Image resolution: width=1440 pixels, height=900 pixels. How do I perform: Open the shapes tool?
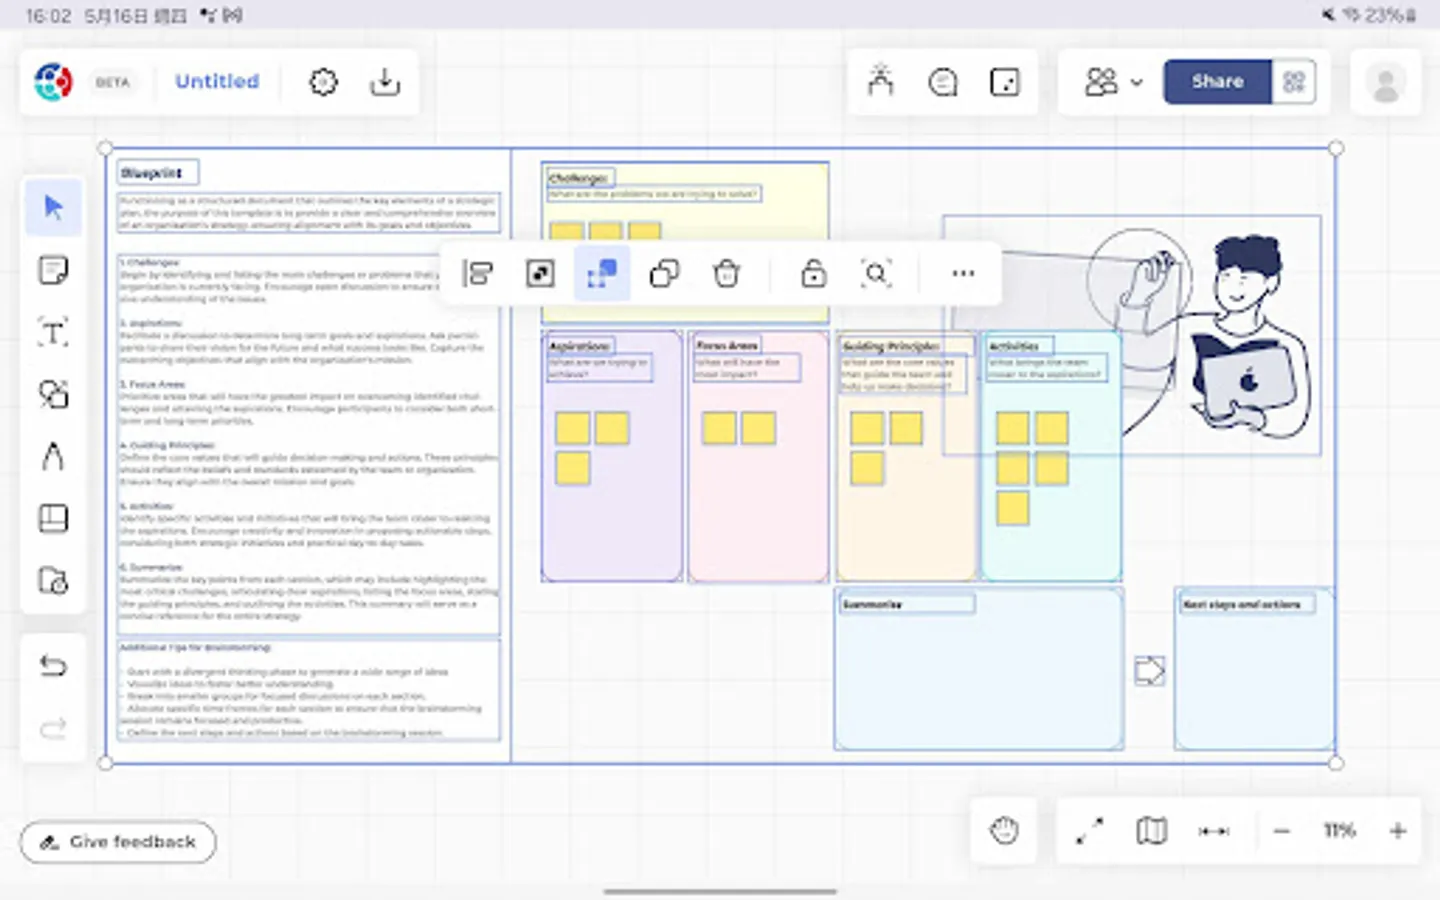pyautogui.click(x=53, y=394)
